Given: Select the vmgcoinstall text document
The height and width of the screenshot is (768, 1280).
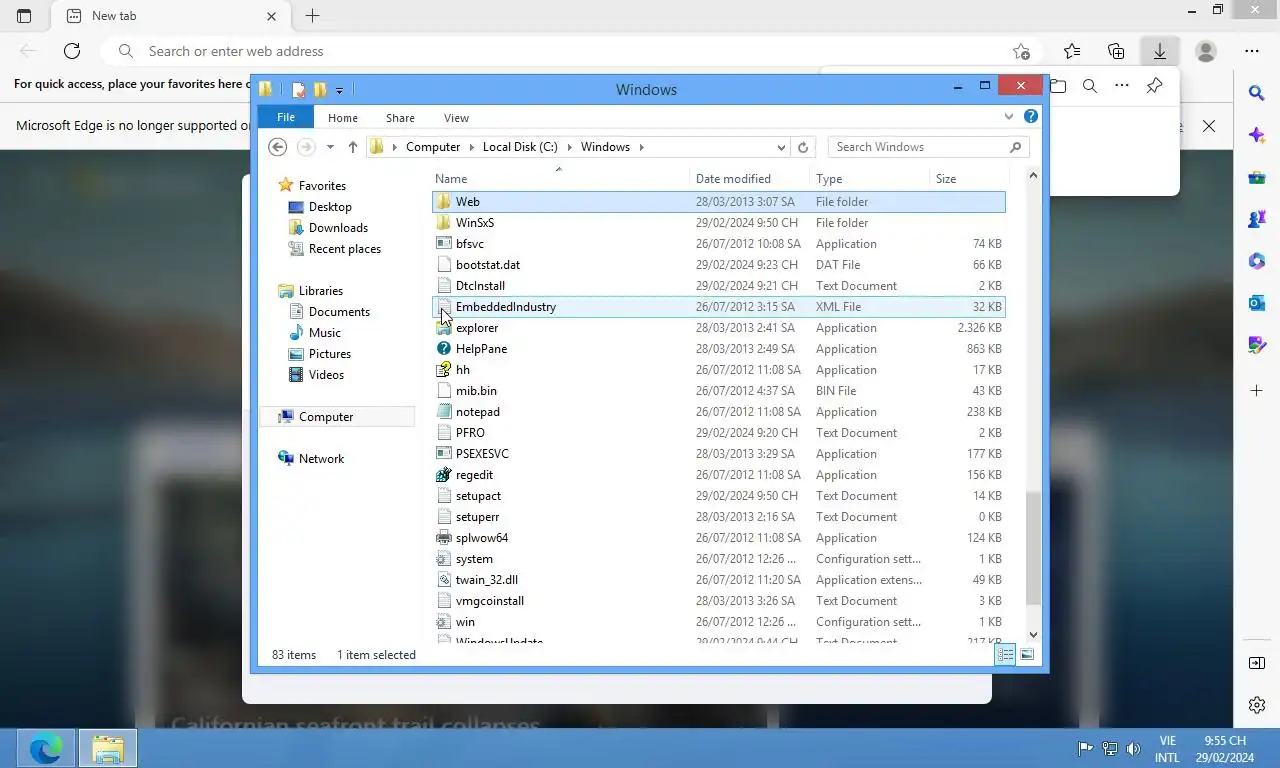Looking at the screenshot, I should [x=490, y=601].
